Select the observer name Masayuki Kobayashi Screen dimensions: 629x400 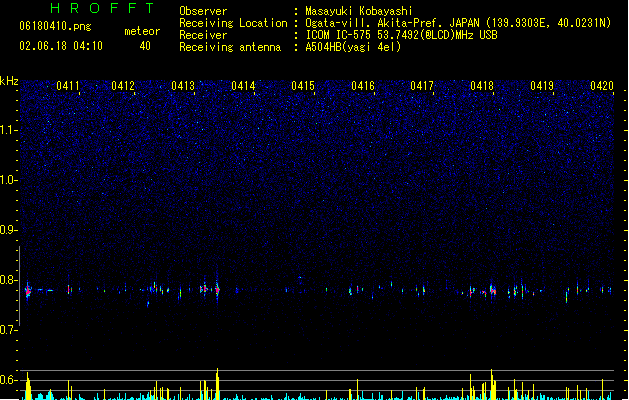coord(359,11)
